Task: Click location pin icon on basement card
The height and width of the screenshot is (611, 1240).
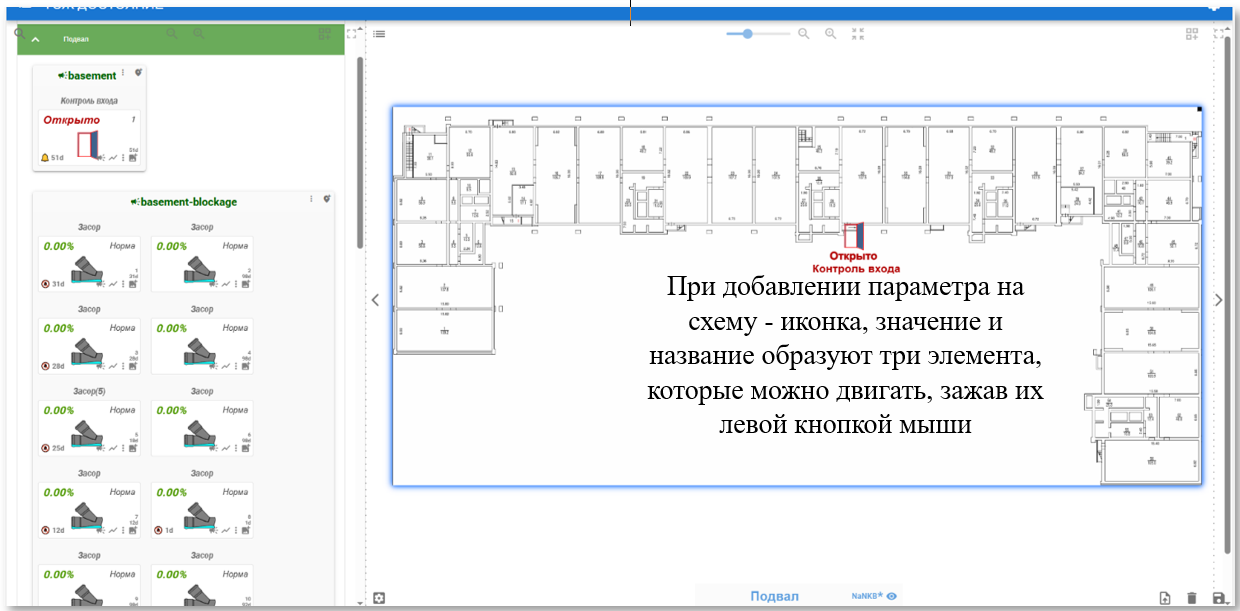Action: tap(139, 73)
